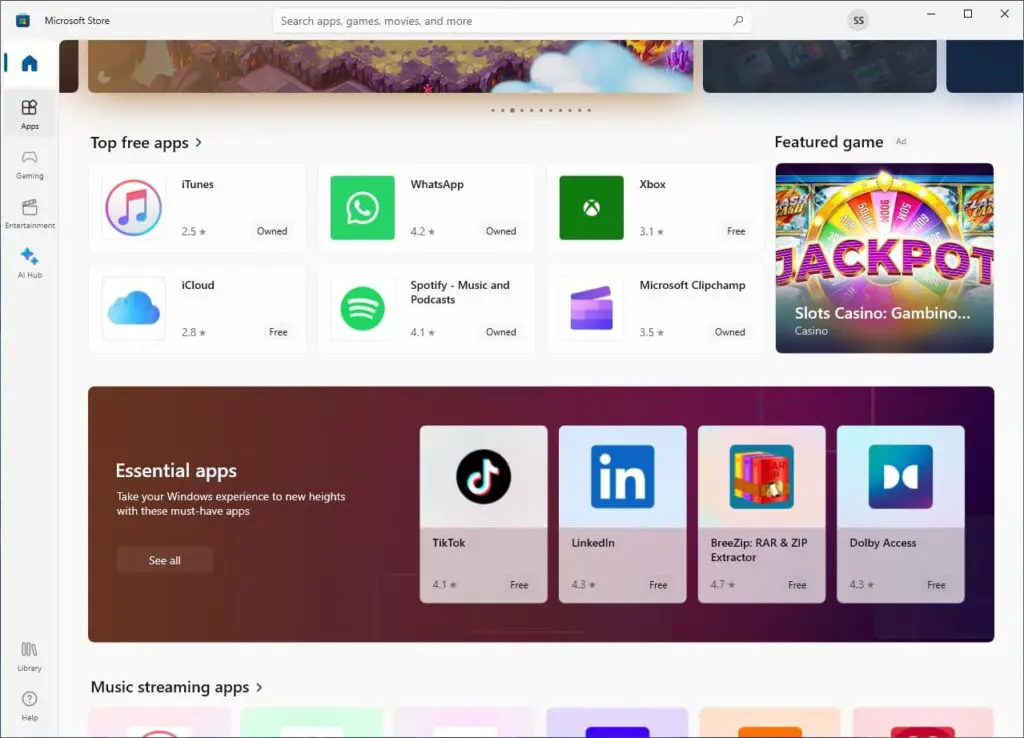
Task: Click See all Essential apps
Action: [164, 559]
